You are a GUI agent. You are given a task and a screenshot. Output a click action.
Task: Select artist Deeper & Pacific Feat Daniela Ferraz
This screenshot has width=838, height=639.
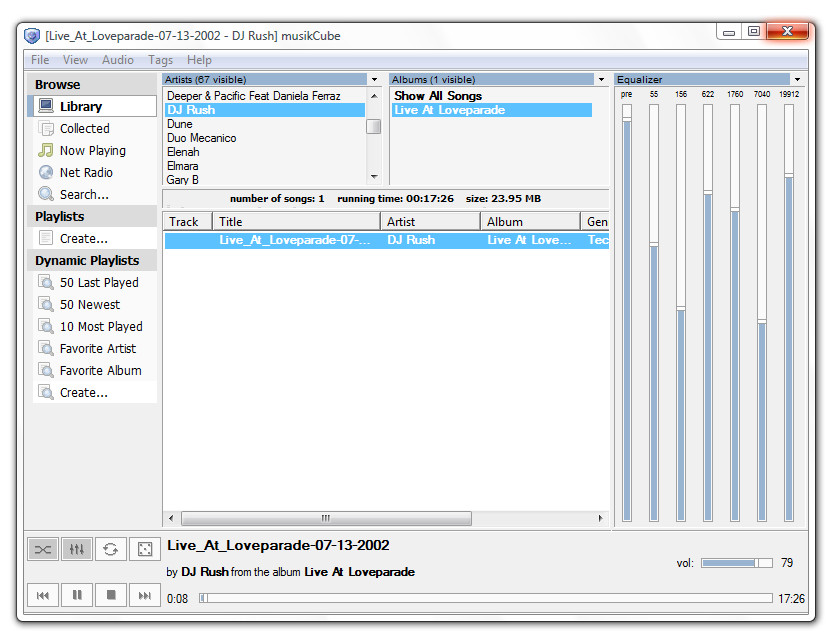pyautogui.click(x=265, y=96)
